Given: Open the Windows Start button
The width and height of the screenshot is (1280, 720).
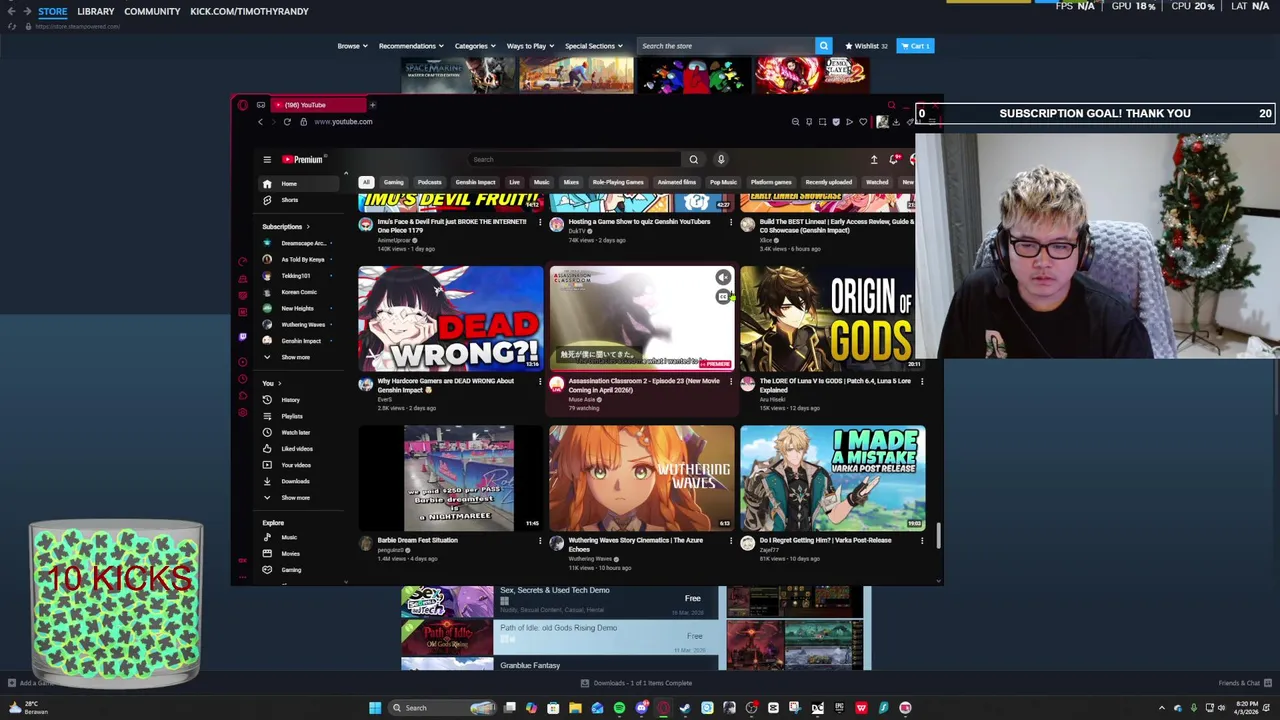Looking at the screenshot, I should (375, 708).
